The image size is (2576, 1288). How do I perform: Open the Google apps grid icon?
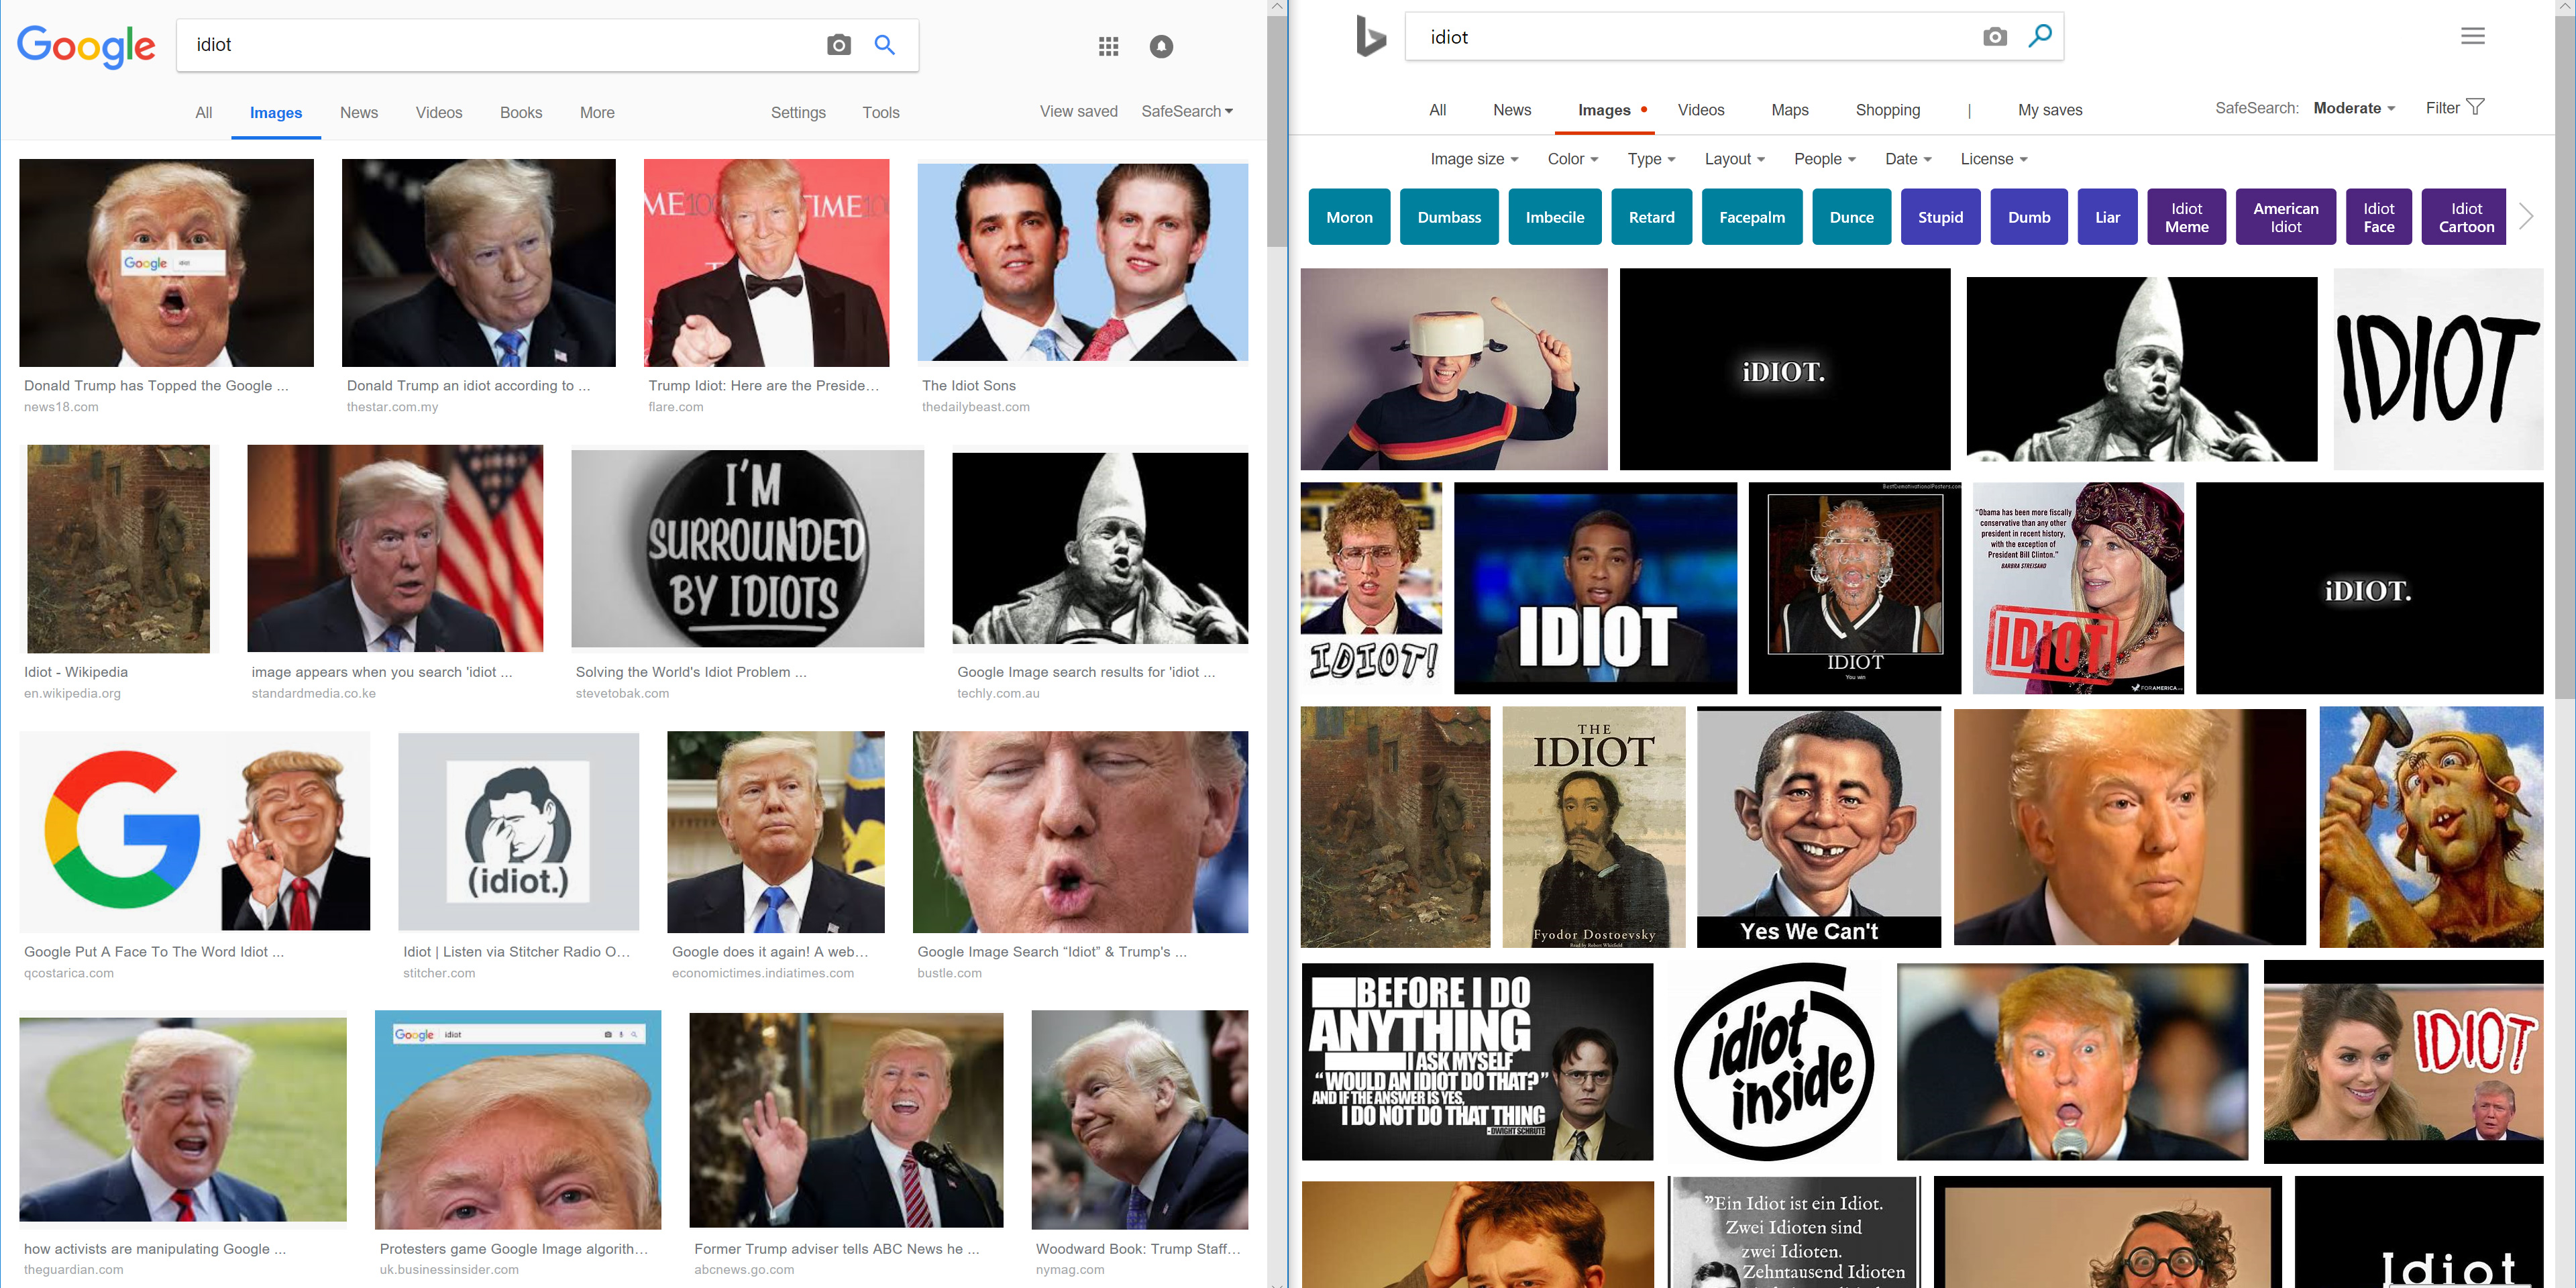click(x=1108, y=46)
